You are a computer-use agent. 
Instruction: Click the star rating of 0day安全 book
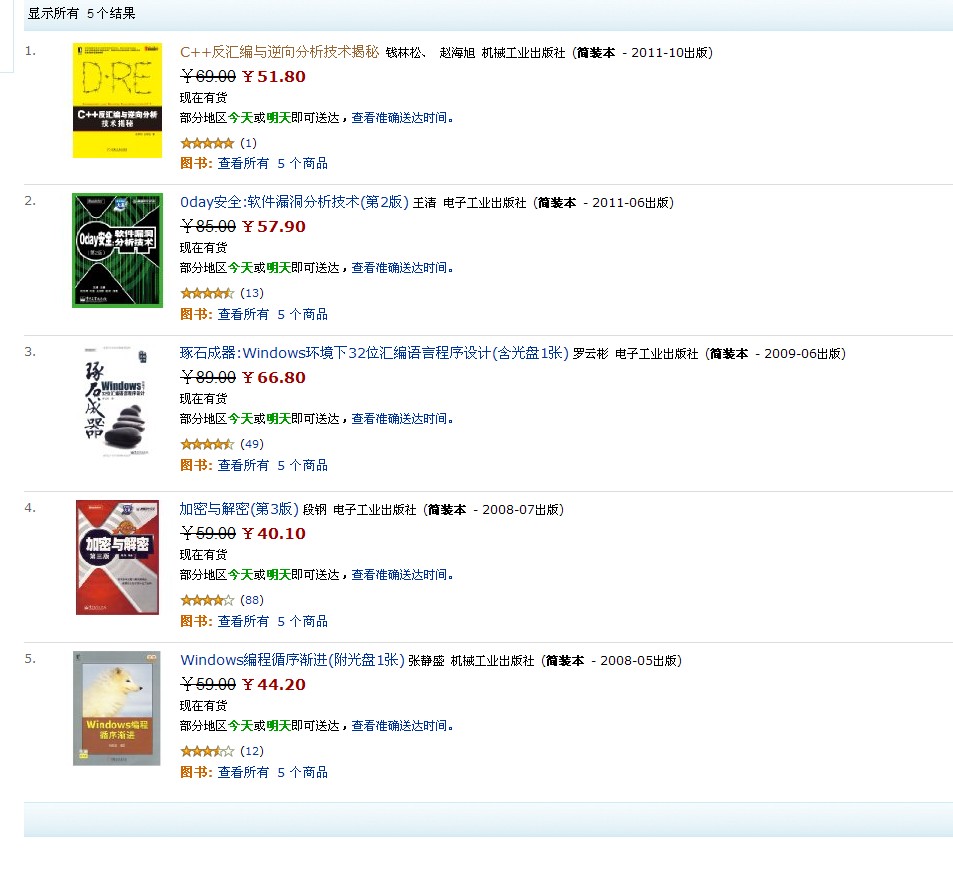pos(207,294)
